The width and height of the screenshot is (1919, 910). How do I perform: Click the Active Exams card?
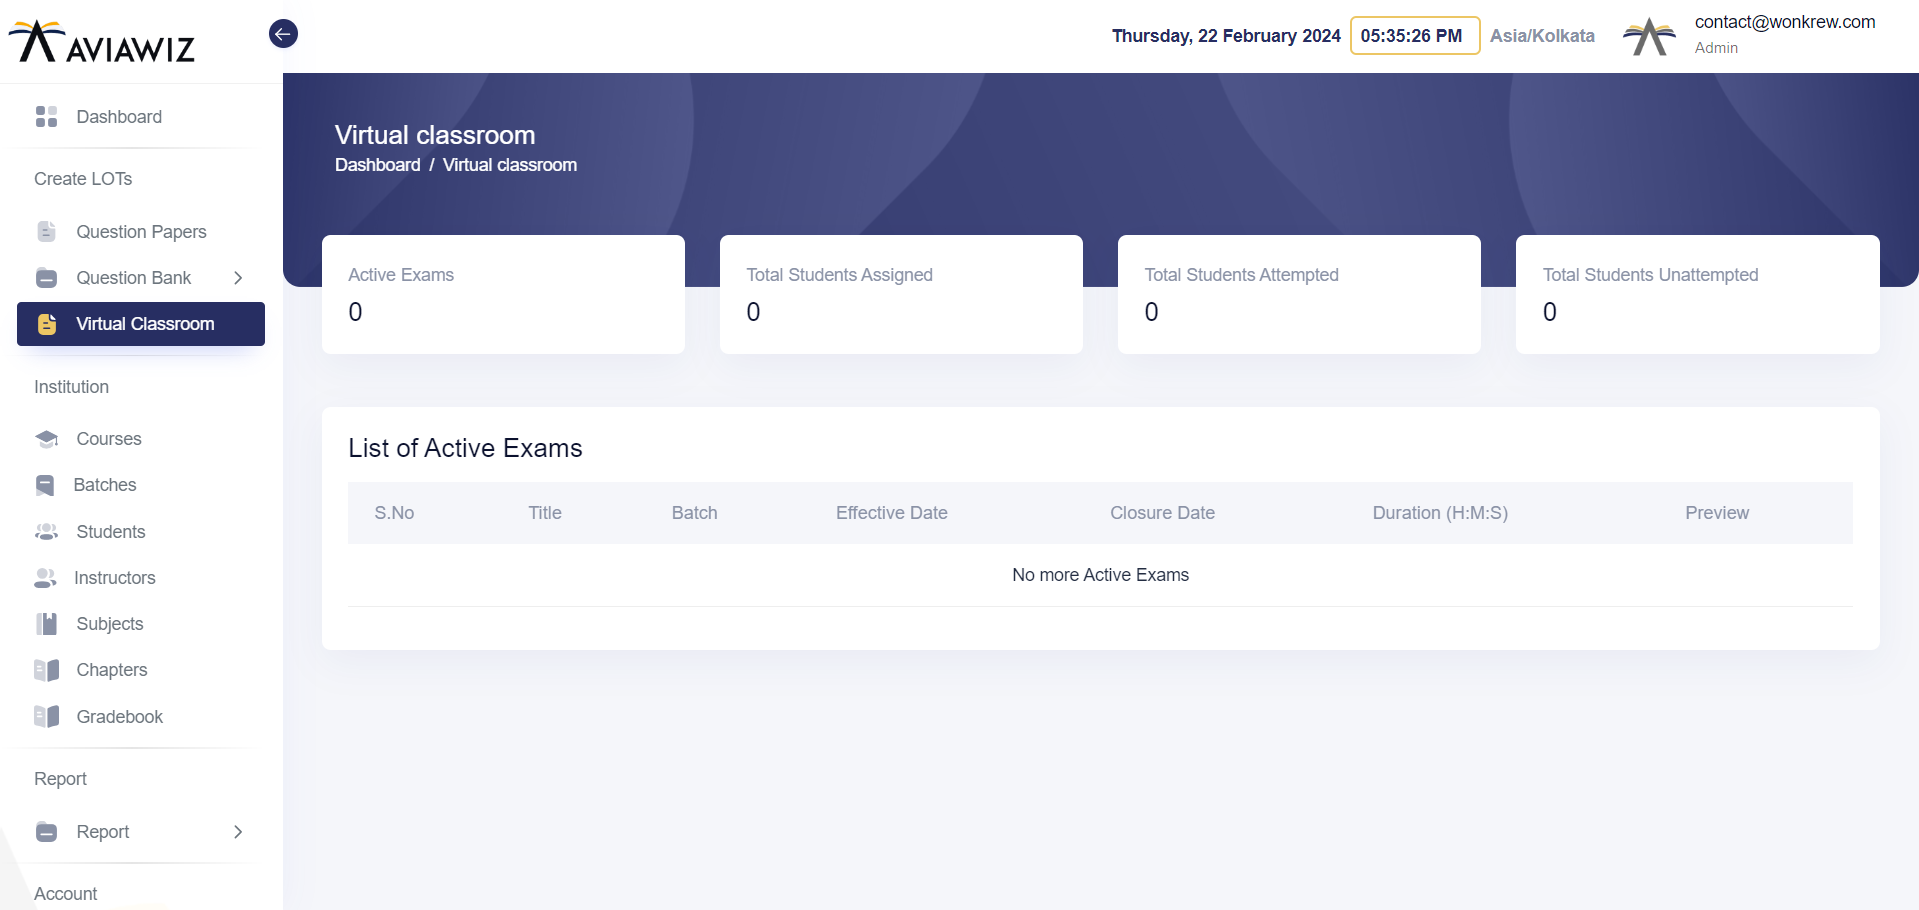(x=503, y=294)
